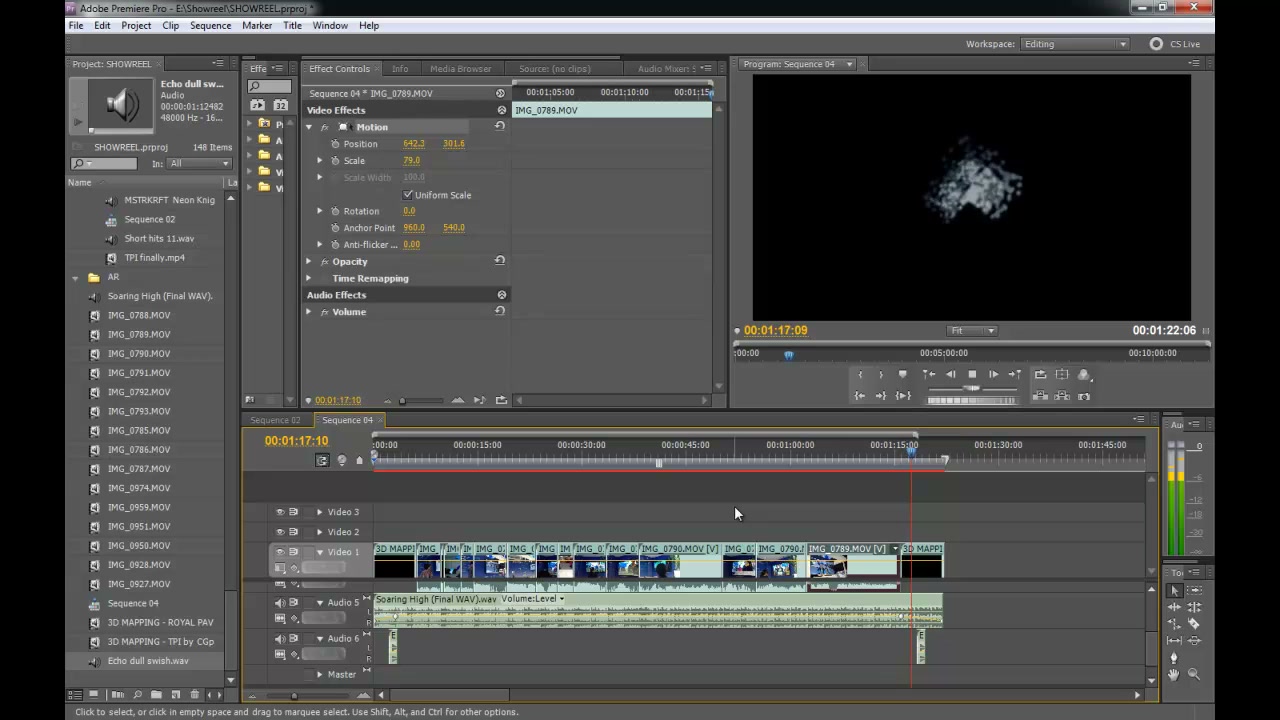Select IMG_0790.MOV in project bin
The width and height of the screenshot is (1280, 720).
click(x=139, y=353)
